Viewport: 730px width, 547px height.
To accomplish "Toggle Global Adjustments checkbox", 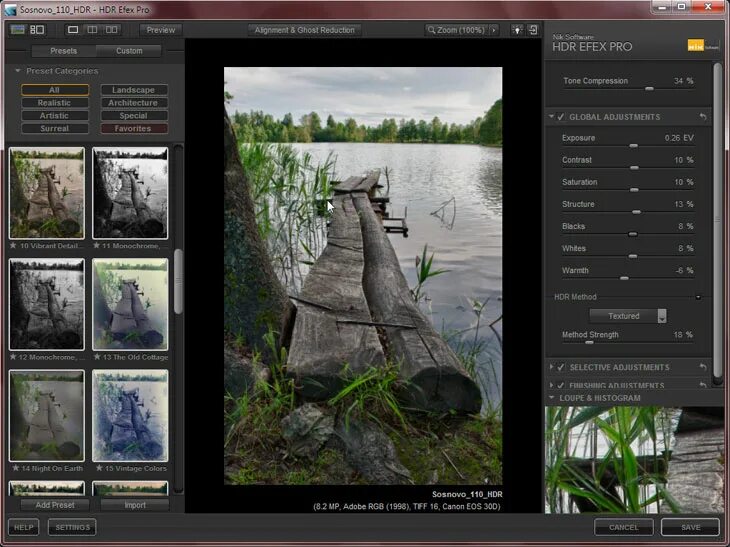I will [561, 117].
